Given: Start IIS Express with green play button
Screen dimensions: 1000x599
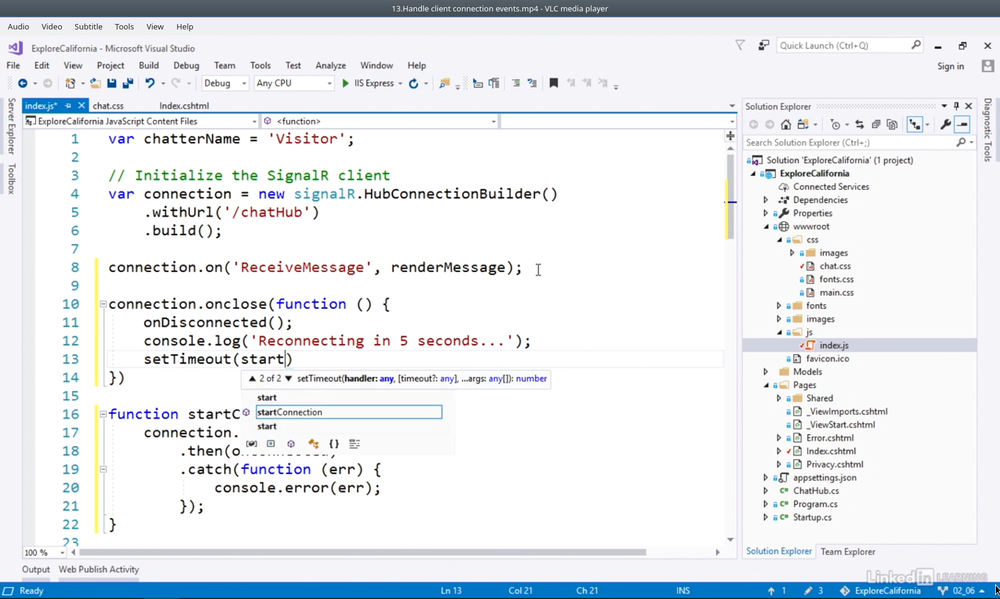Looking at the screenshot, I should [346, 84].
